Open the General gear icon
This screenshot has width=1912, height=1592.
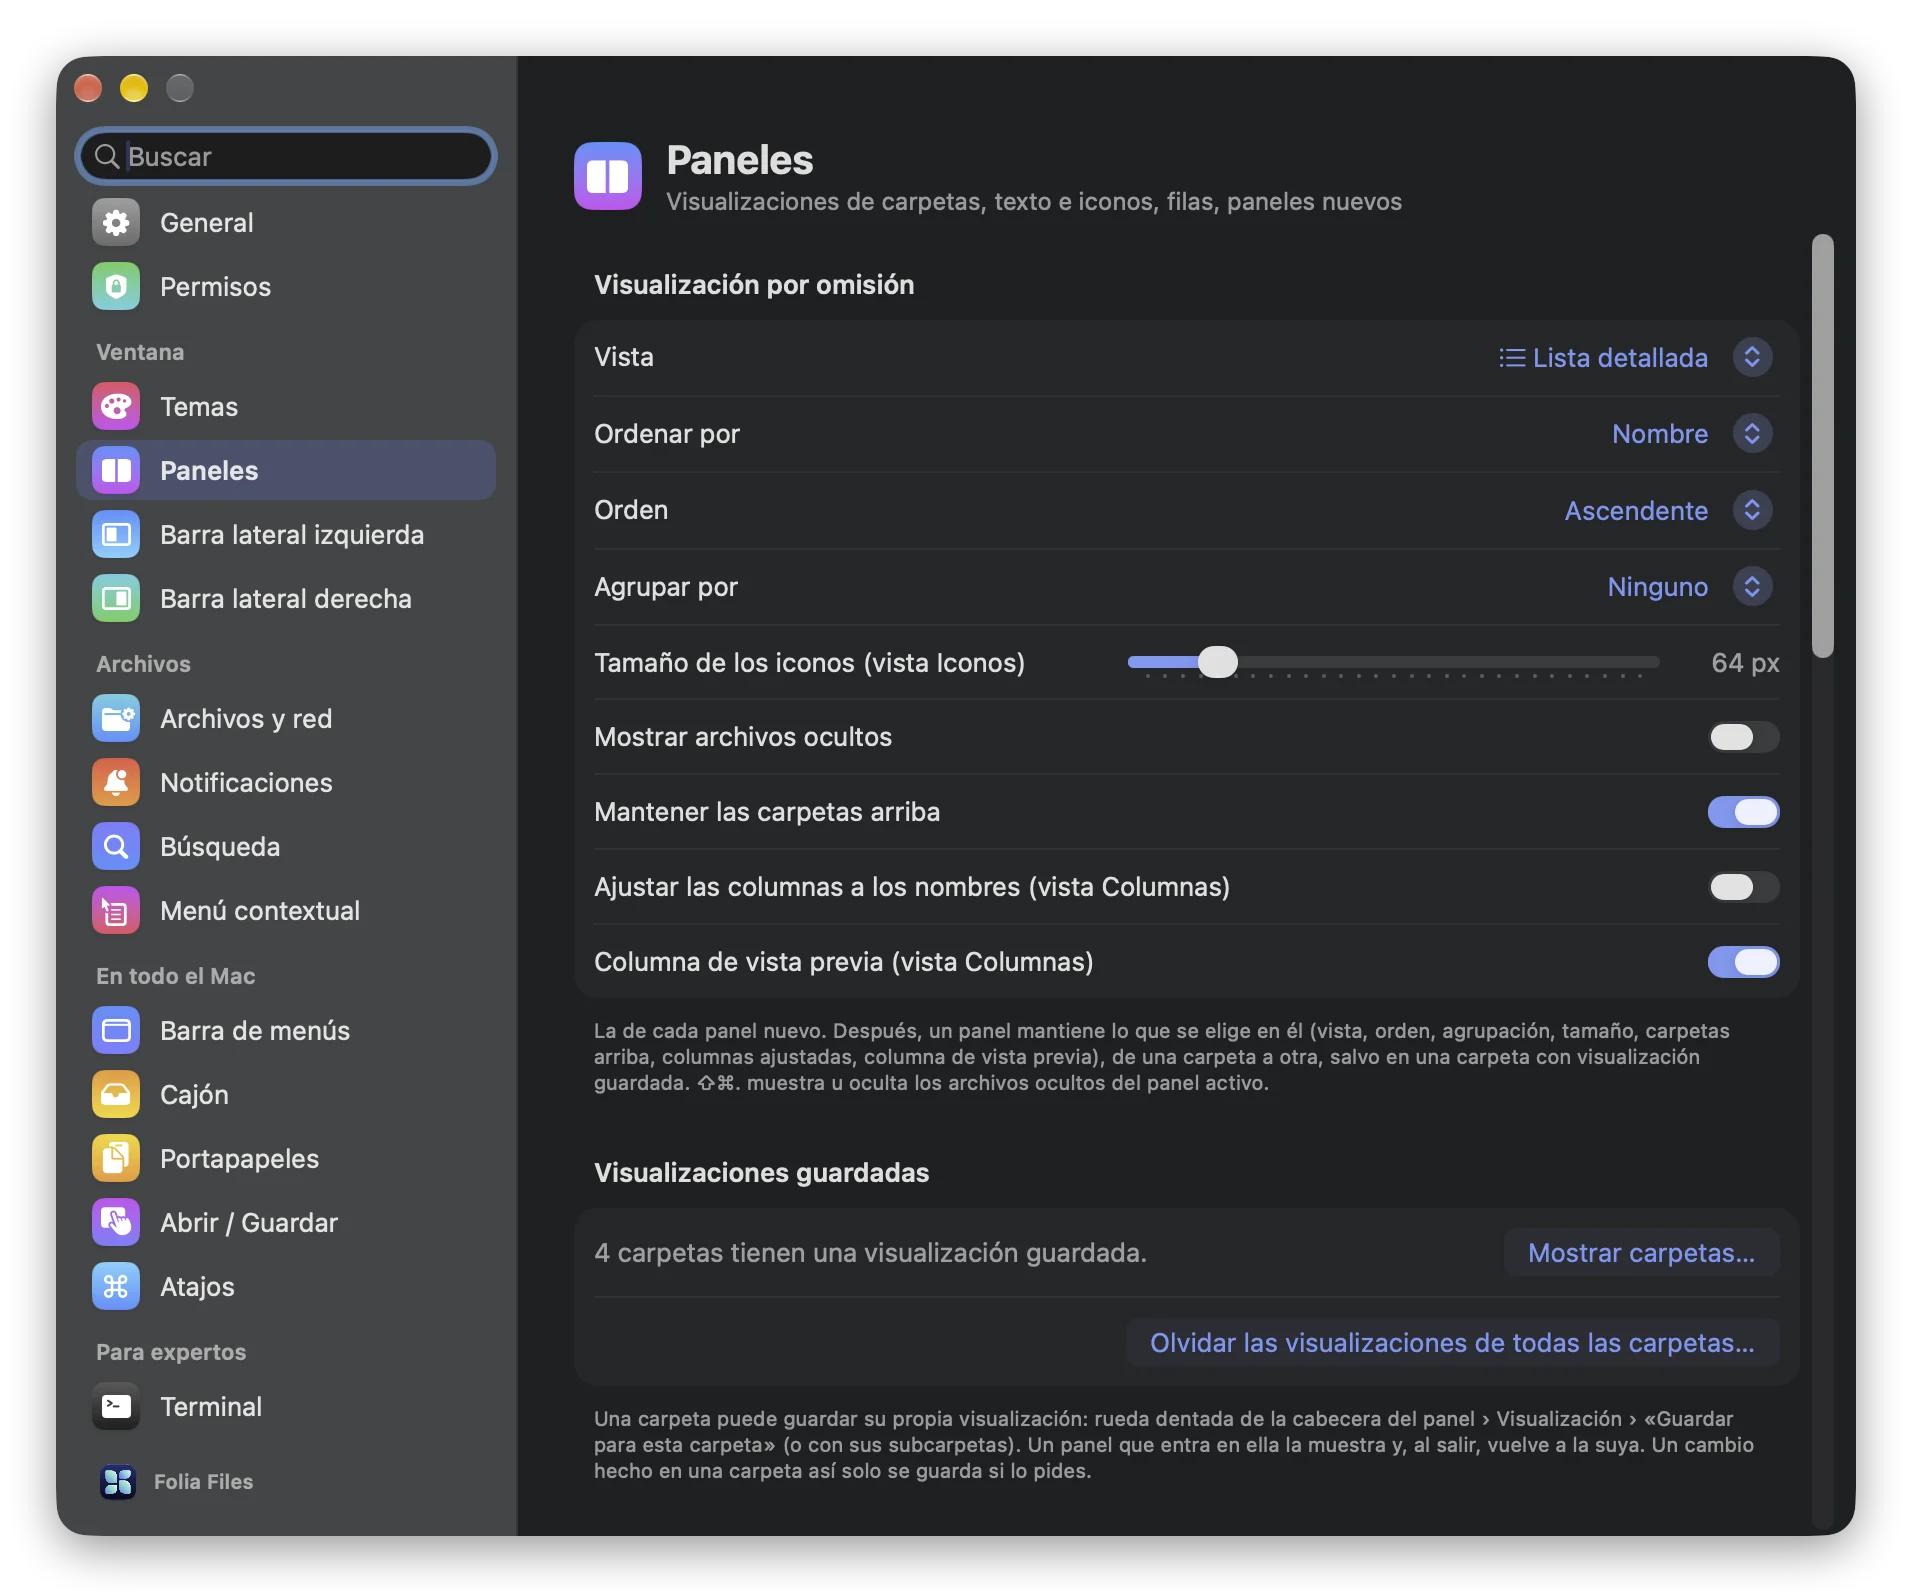[116, 223]
